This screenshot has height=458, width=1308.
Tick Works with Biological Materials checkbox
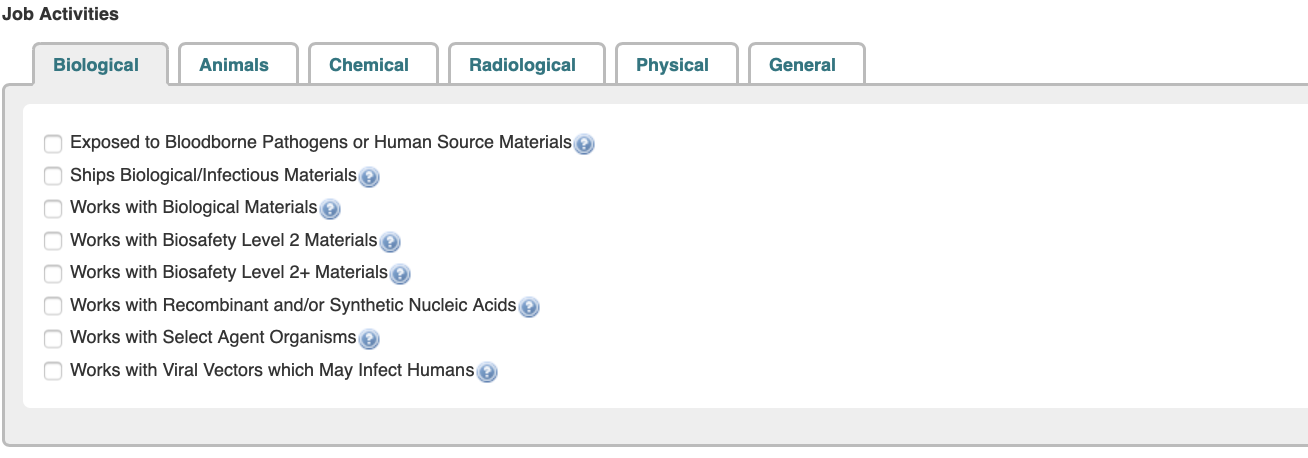pyautogui.click(x=53, y=209)
